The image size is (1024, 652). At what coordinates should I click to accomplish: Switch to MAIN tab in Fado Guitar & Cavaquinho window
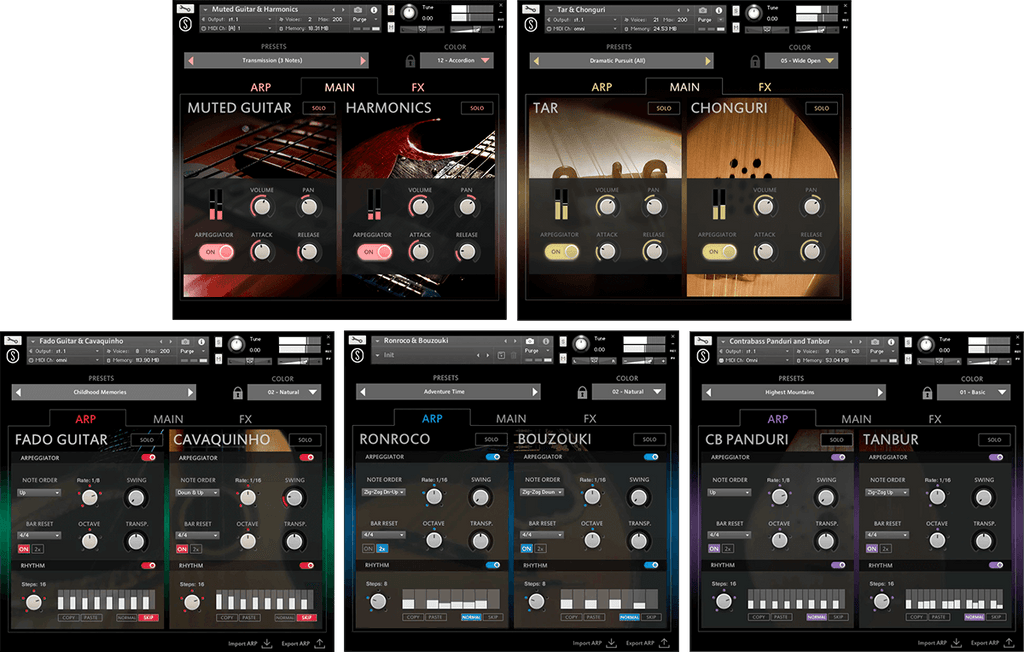coord(168,419)
